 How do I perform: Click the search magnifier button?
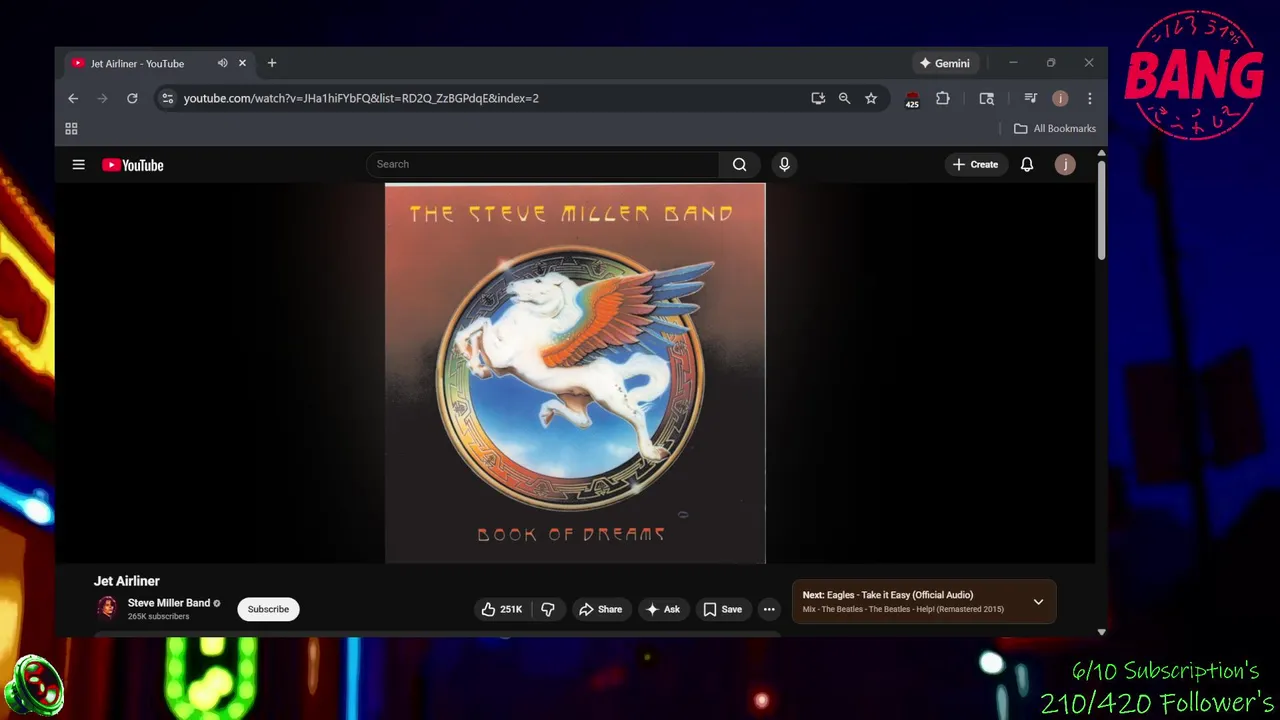coord(739,164)
